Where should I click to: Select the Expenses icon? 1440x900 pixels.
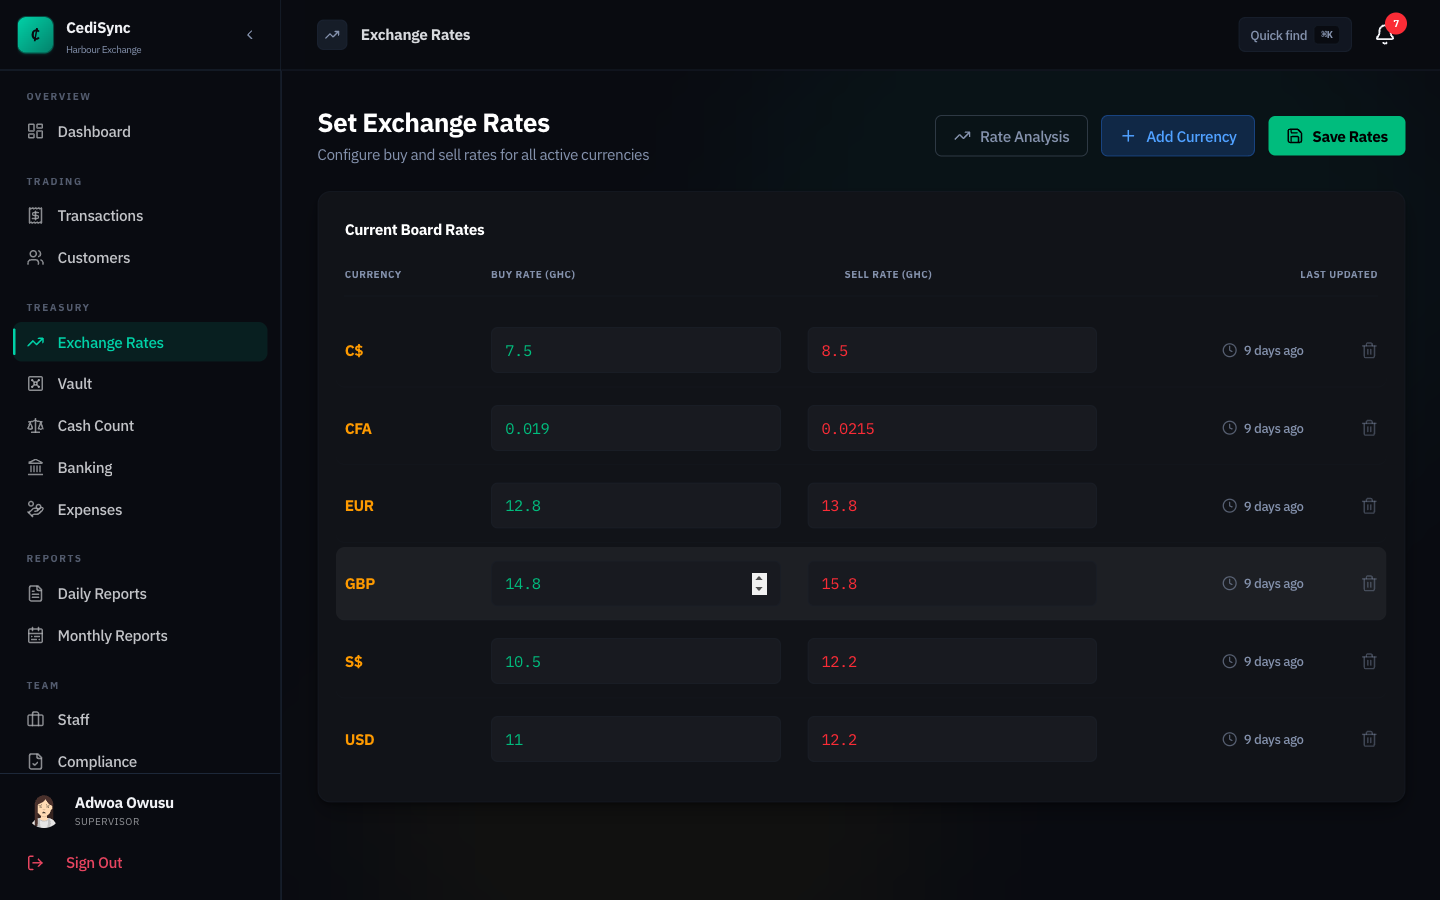coord(37,509)
